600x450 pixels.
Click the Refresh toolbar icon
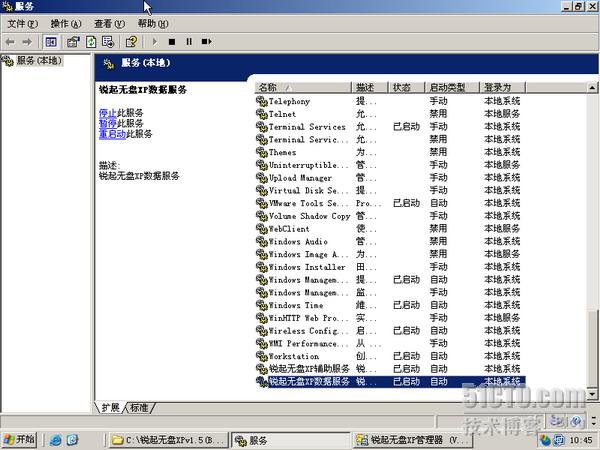tap(91, 42)
